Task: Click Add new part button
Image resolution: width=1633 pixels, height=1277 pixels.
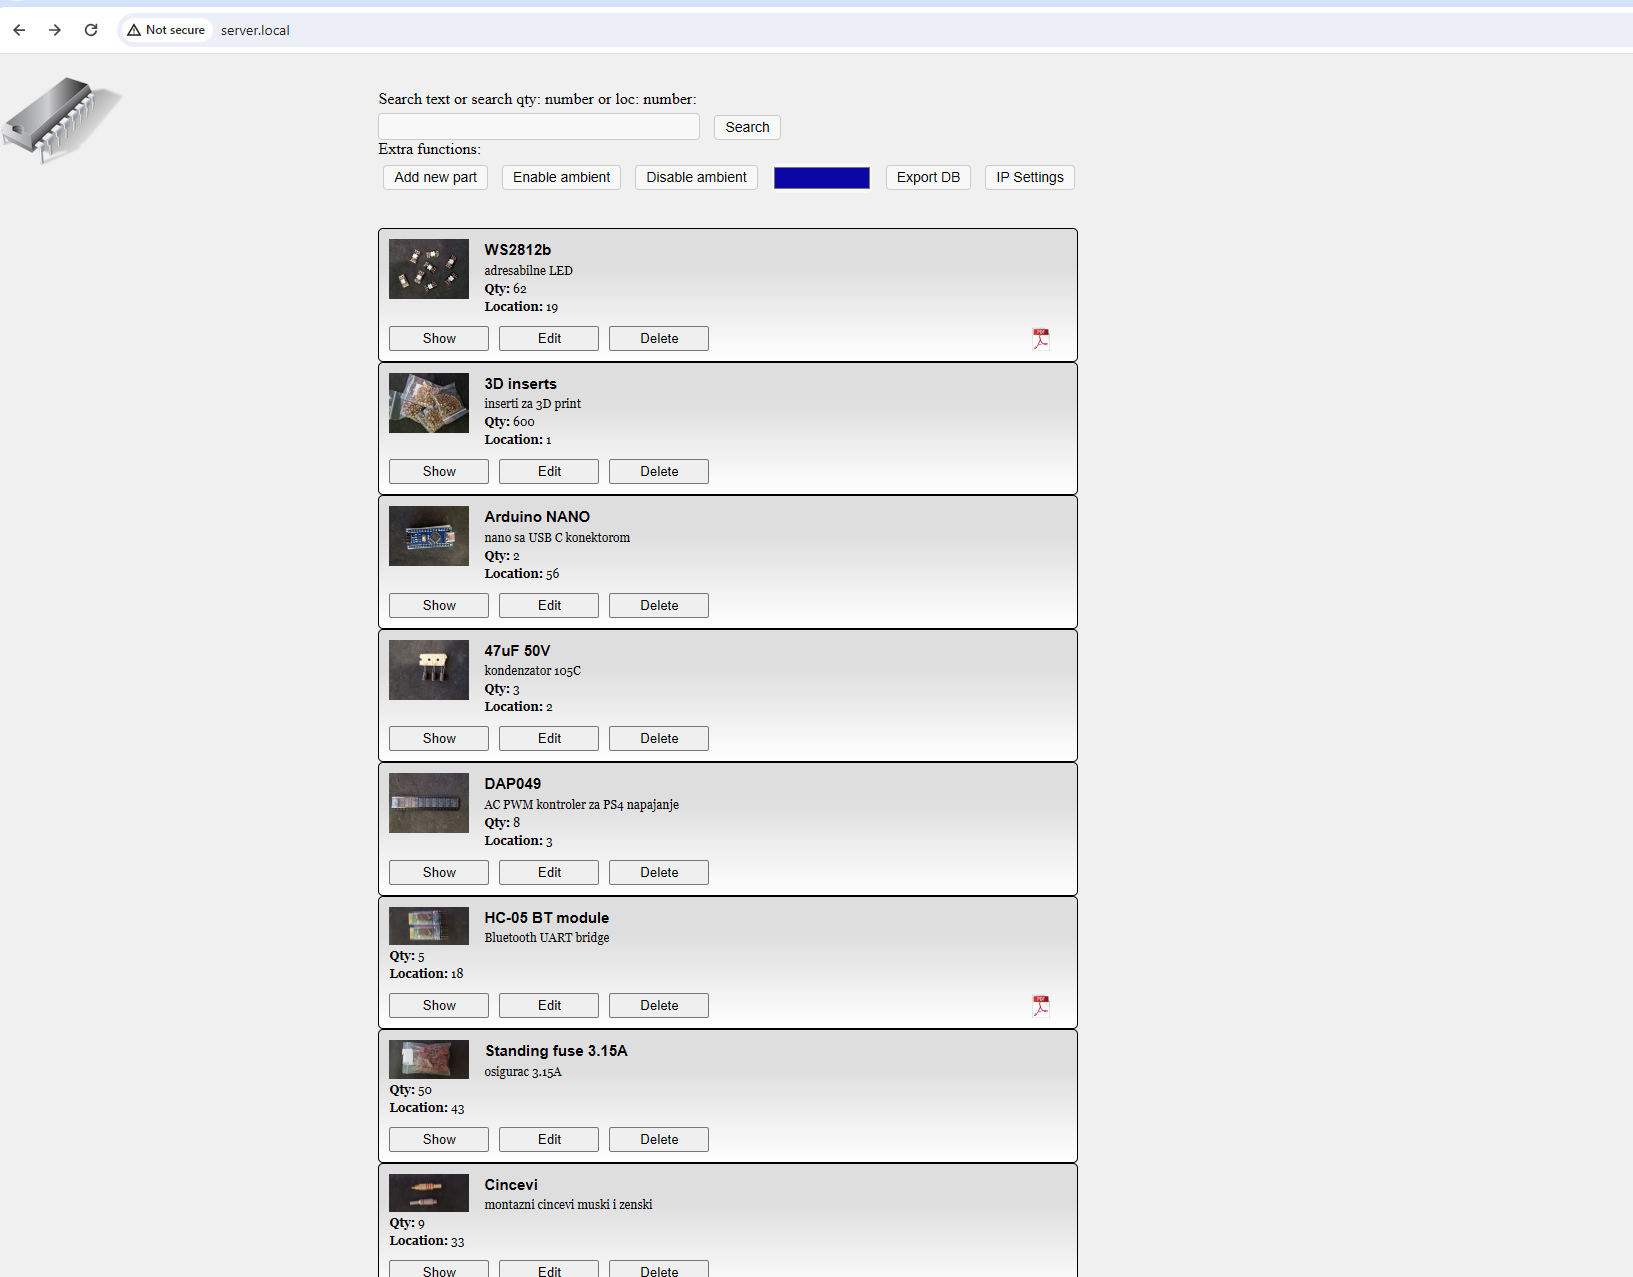Action: pyautogui.click(x=435, y=177)
